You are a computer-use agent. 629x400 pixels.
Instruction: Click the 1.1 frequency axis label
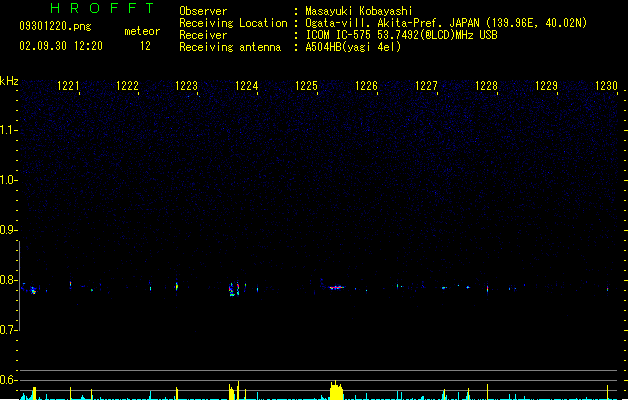point(8,130)
